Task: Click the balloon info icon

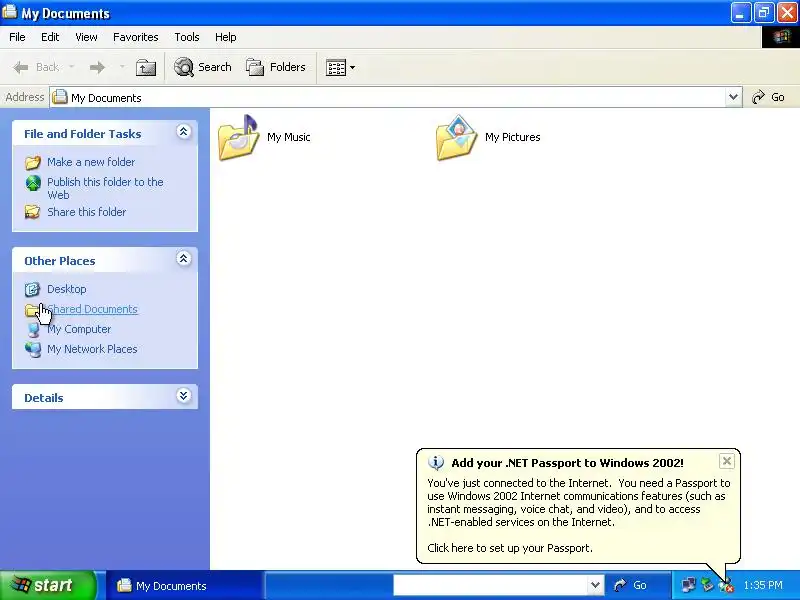Action: [x=436, y=463]
